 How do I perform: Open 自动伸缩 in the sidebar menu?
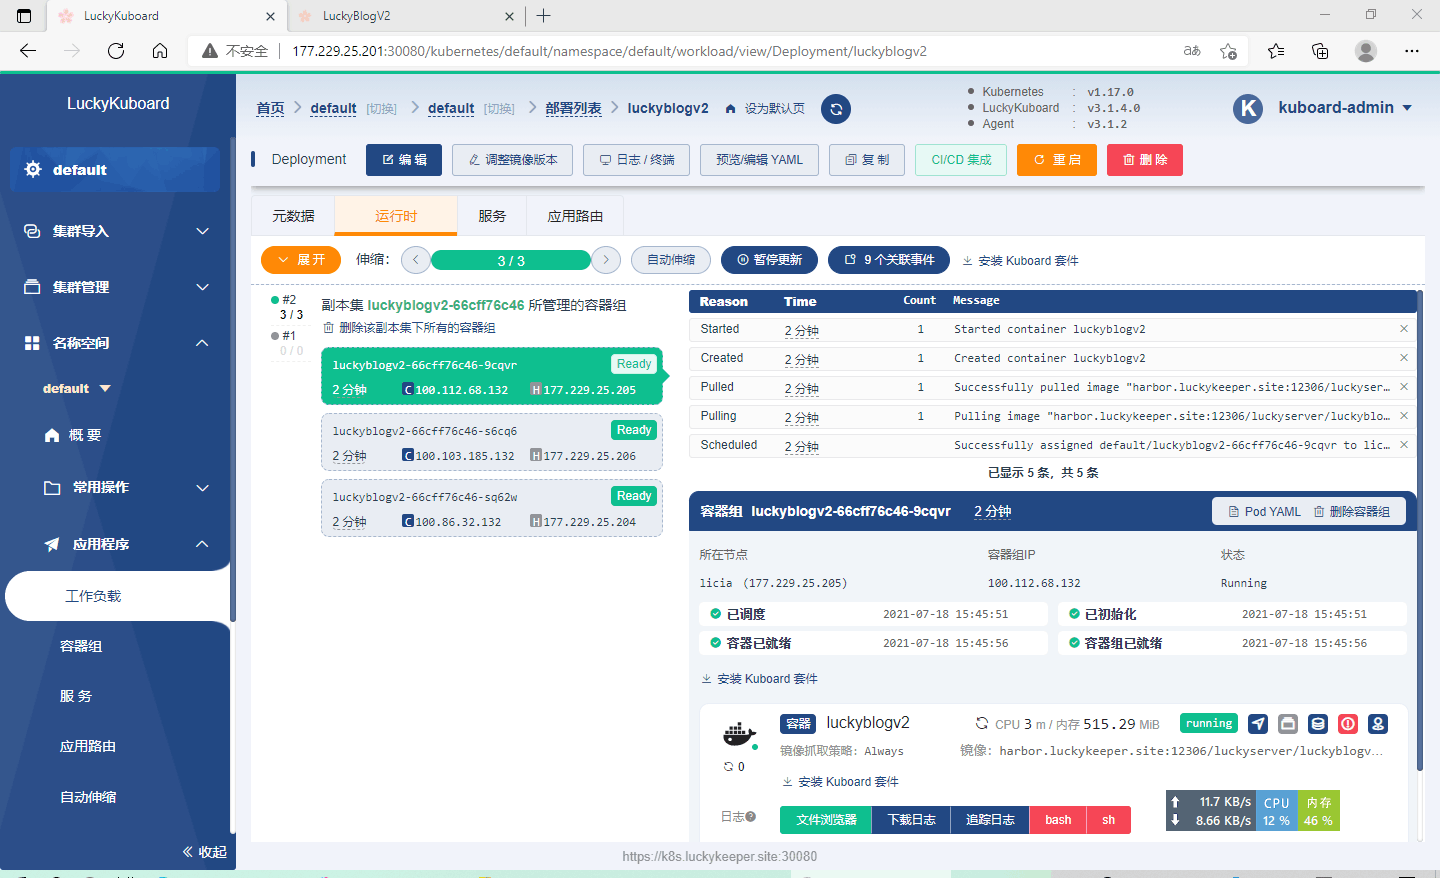point(88,797)
